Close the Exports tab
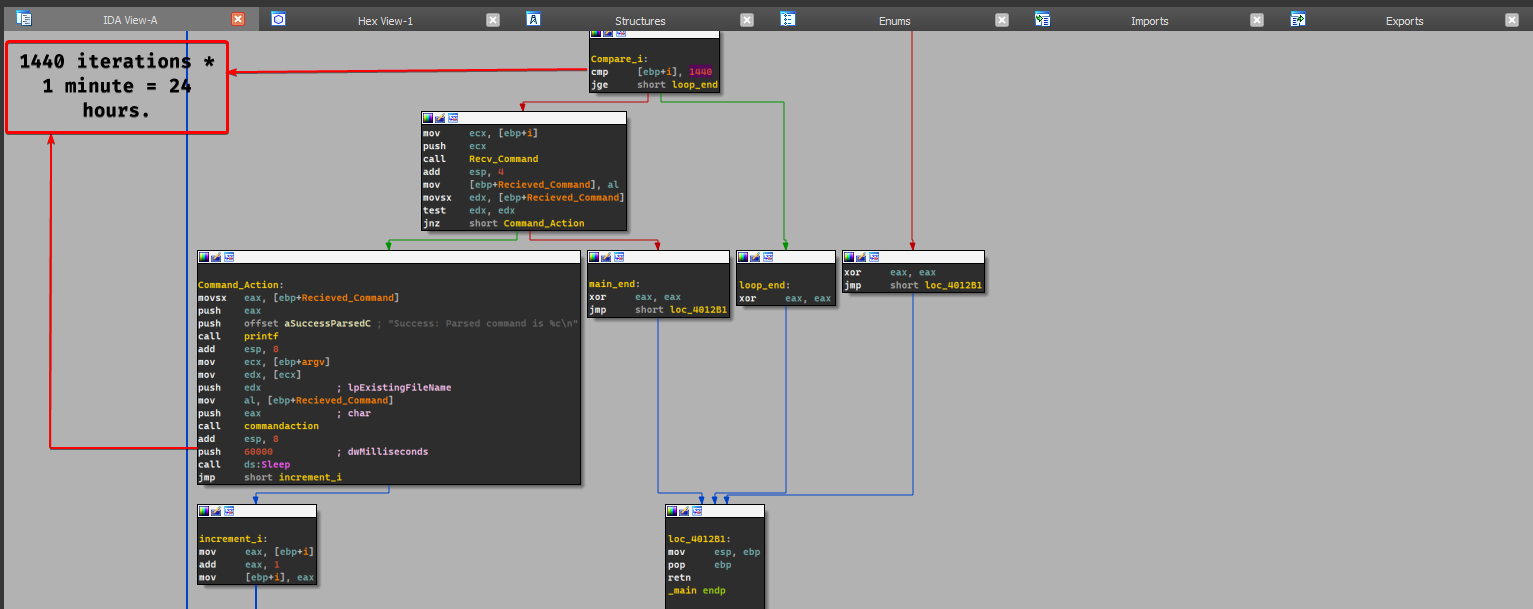Image resolution: width=1533 pixels, height=609 pixels. click(1513, 20)
